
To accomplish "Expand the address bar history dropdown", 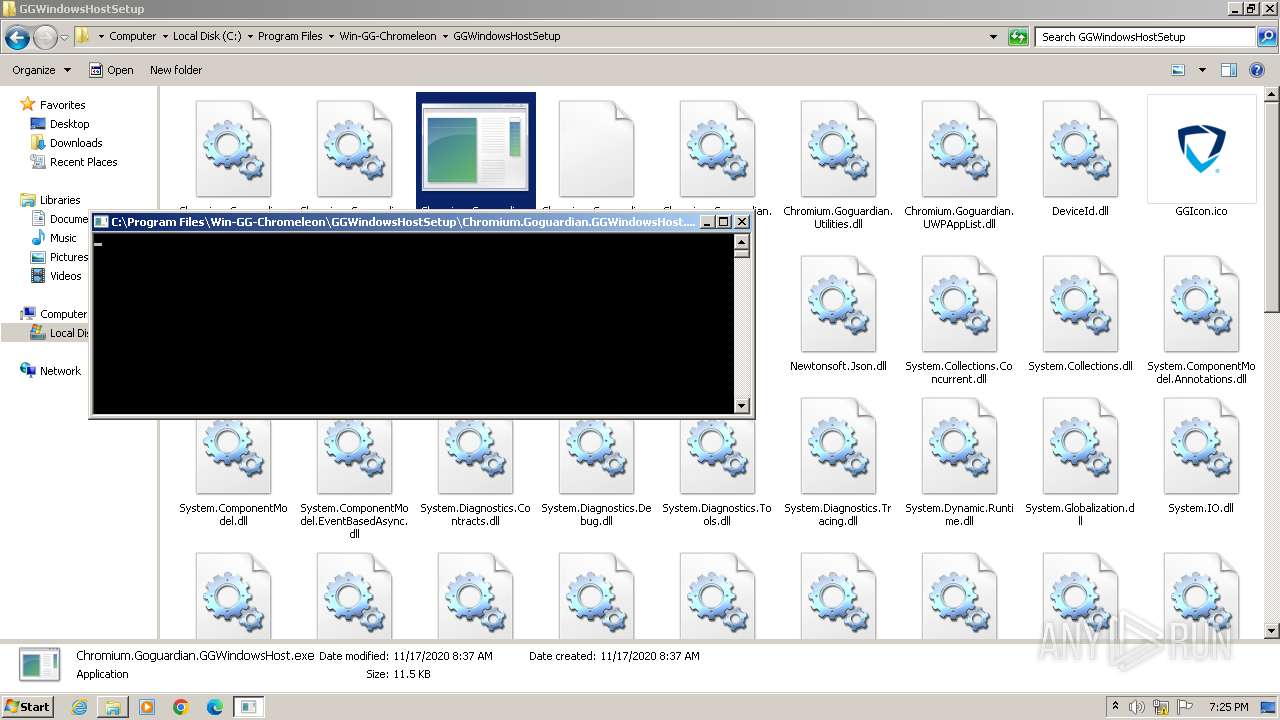I will click(993, 37).
